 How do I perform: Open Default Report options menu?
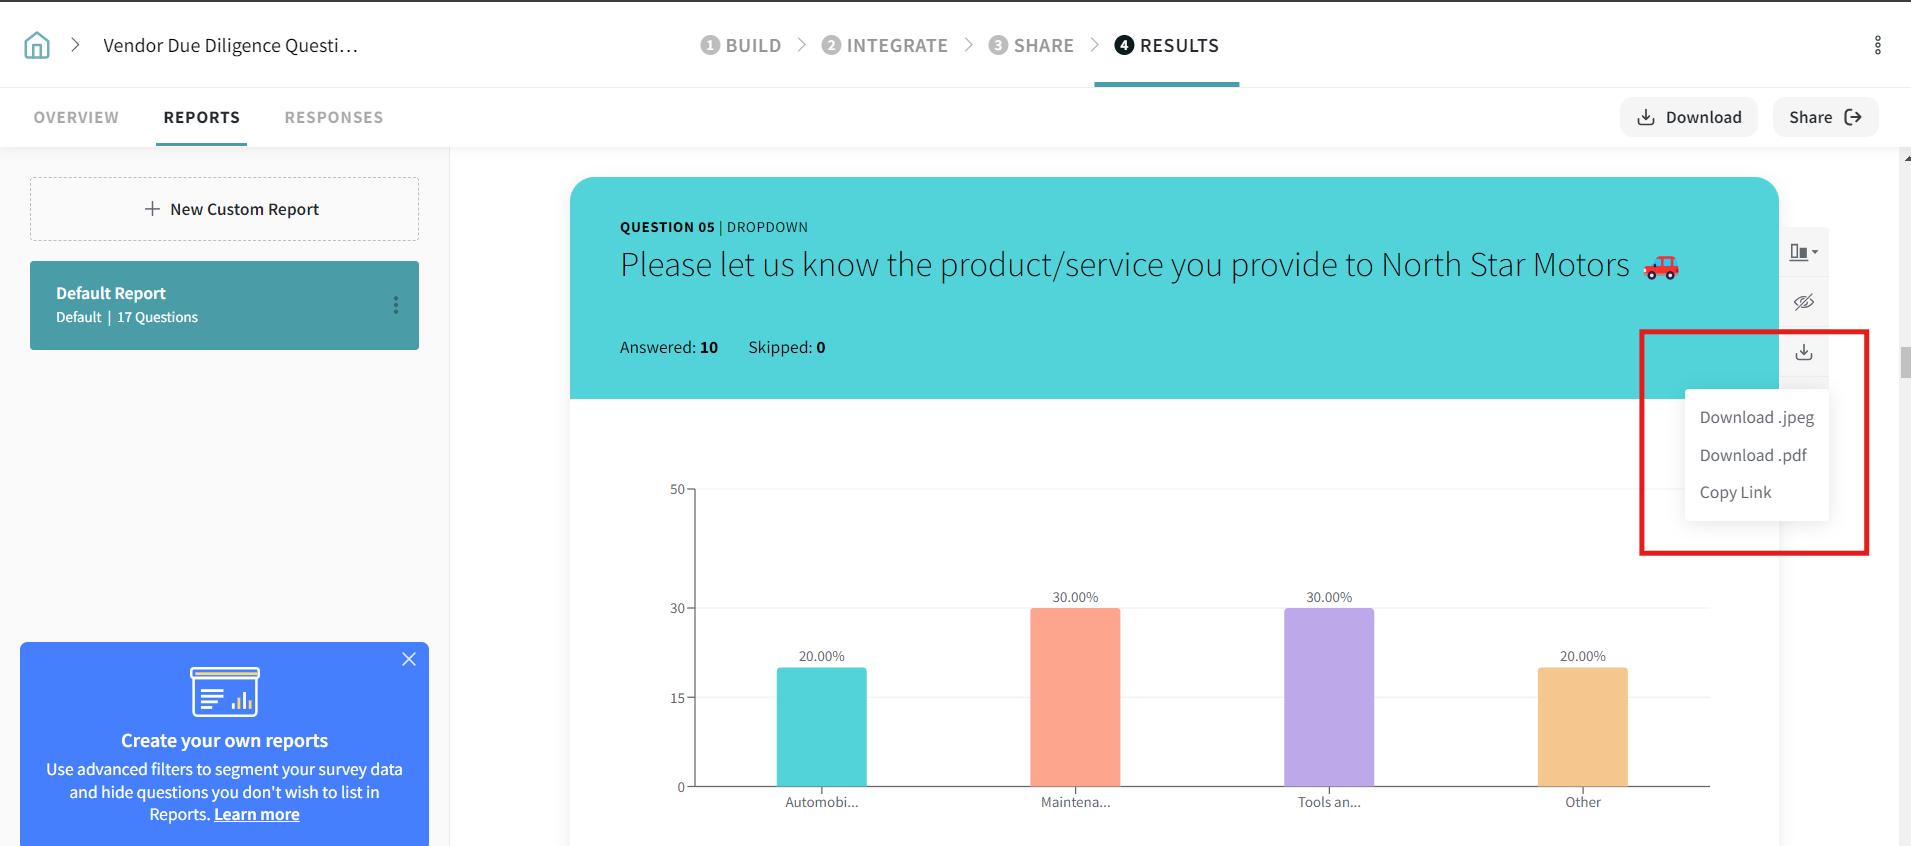click(x=396, y=305)
